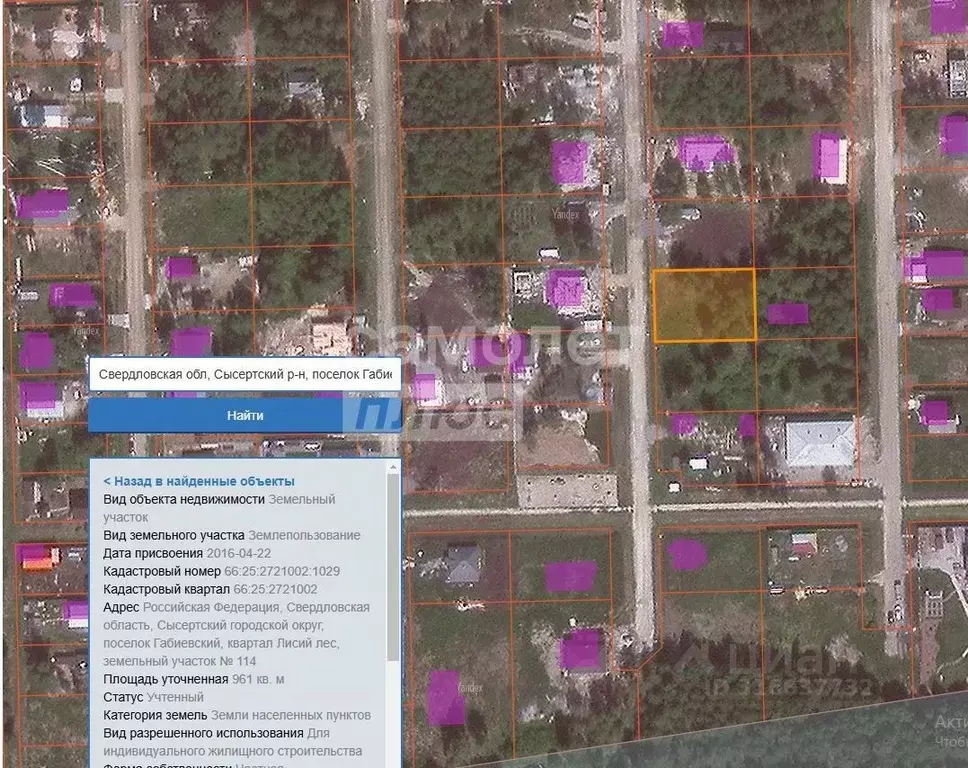Click the area value 961 кв. м

(258, 679)
